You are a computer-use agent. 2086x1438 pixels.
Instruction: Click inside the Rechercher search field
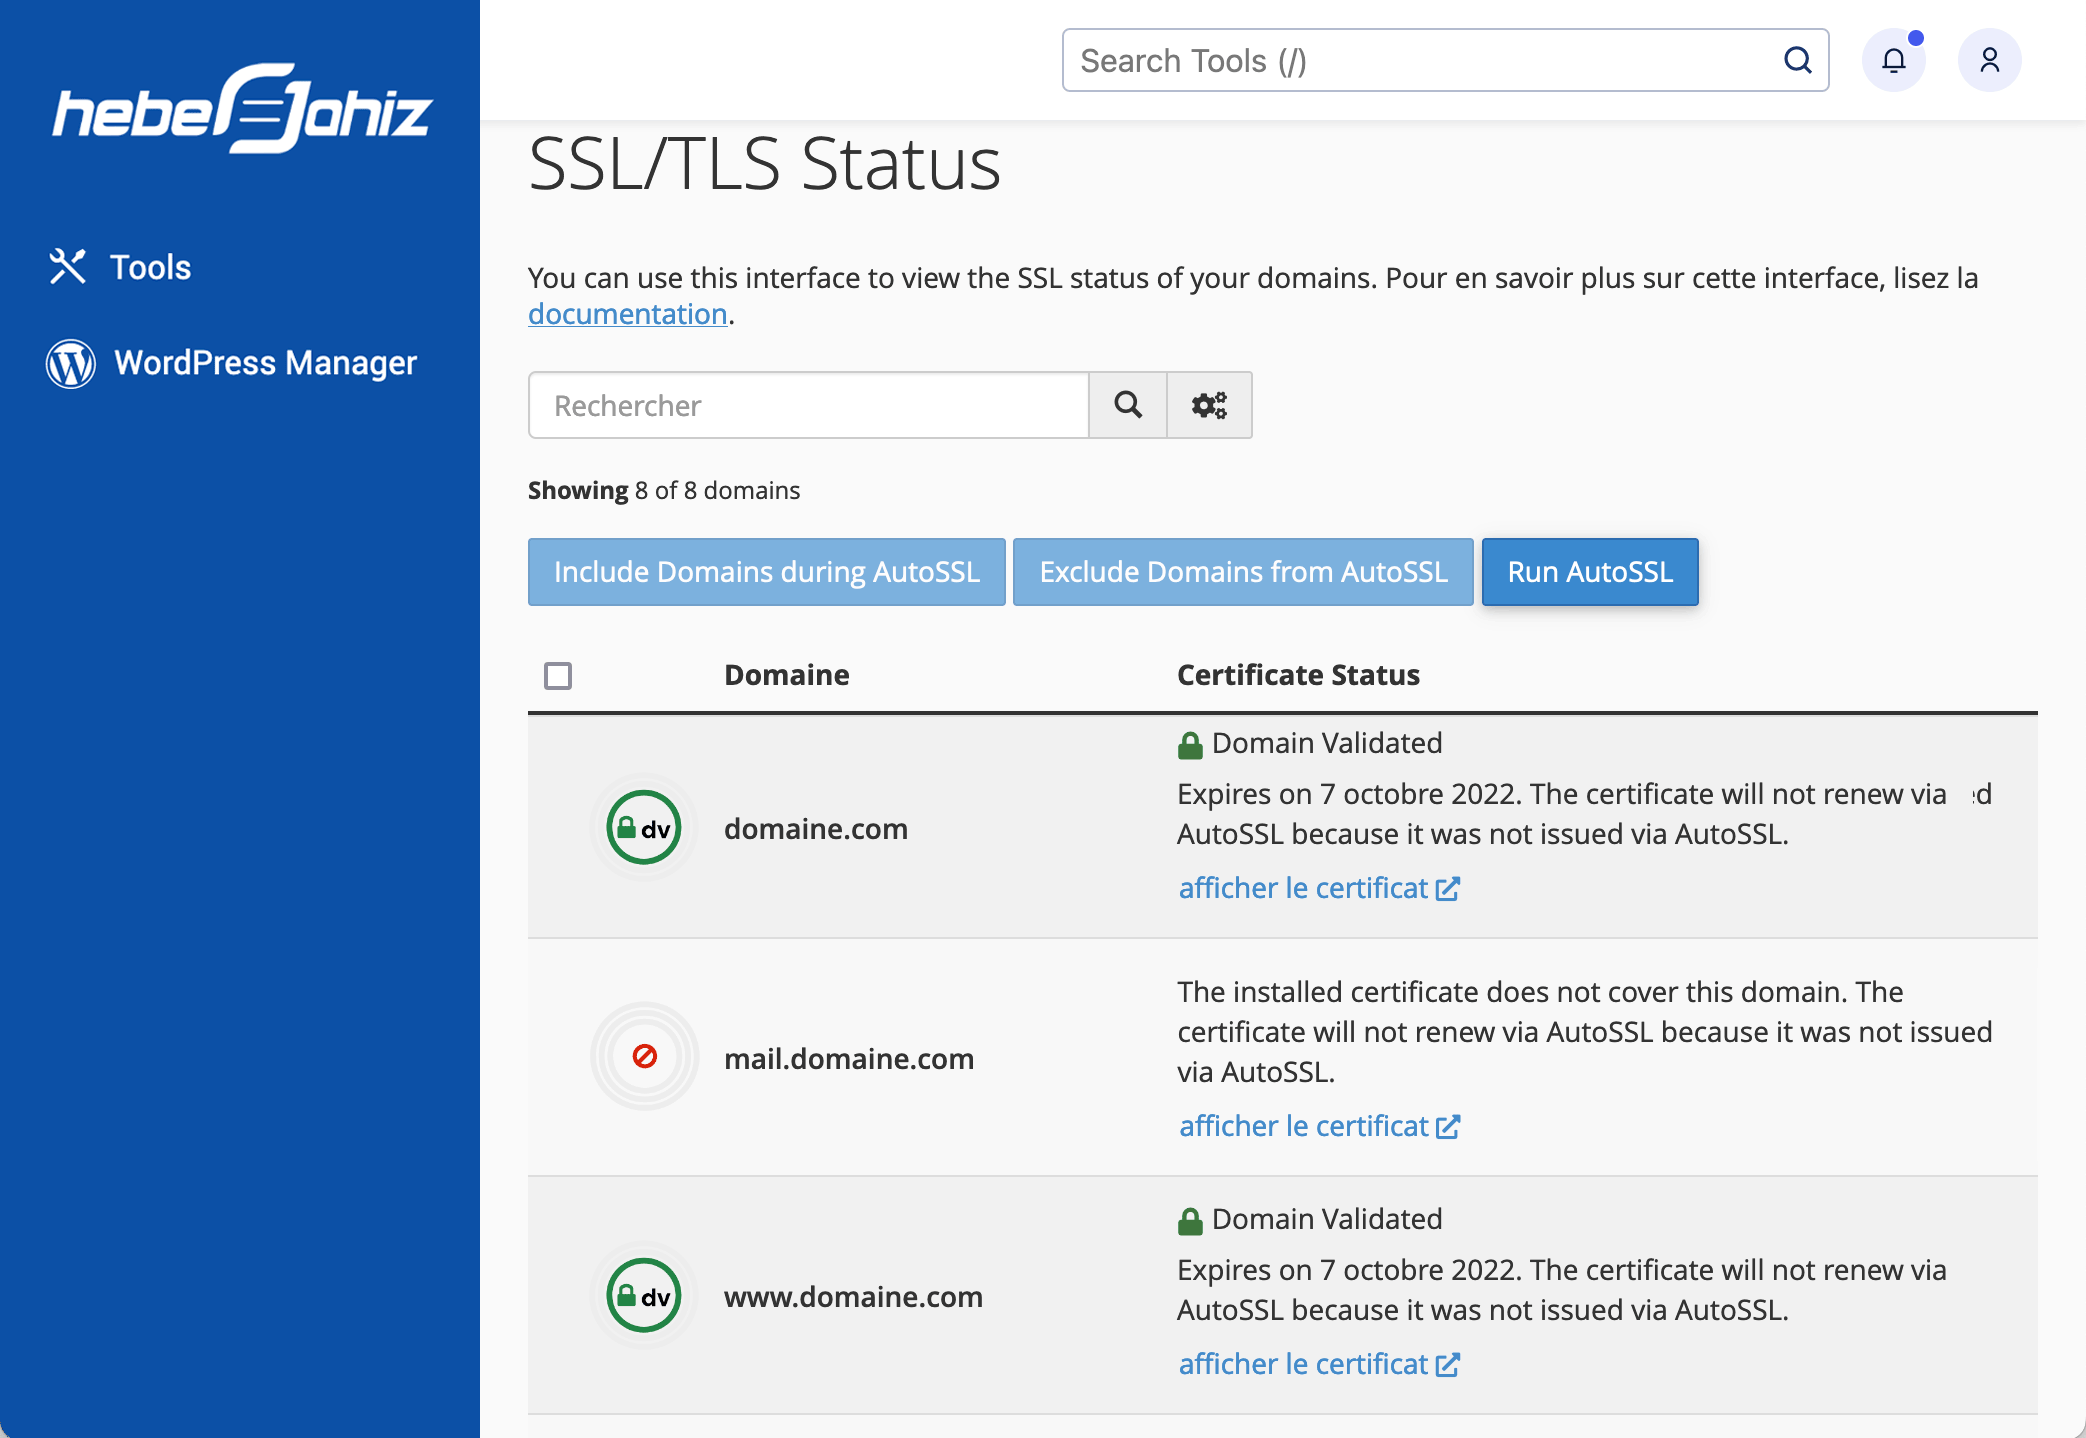pyautogui.click(x=800, y=405)
